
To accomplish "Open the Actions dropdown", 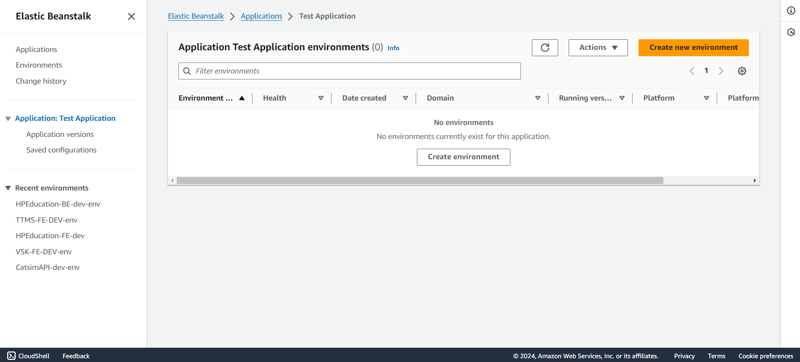I will click(x=598, y=47).
